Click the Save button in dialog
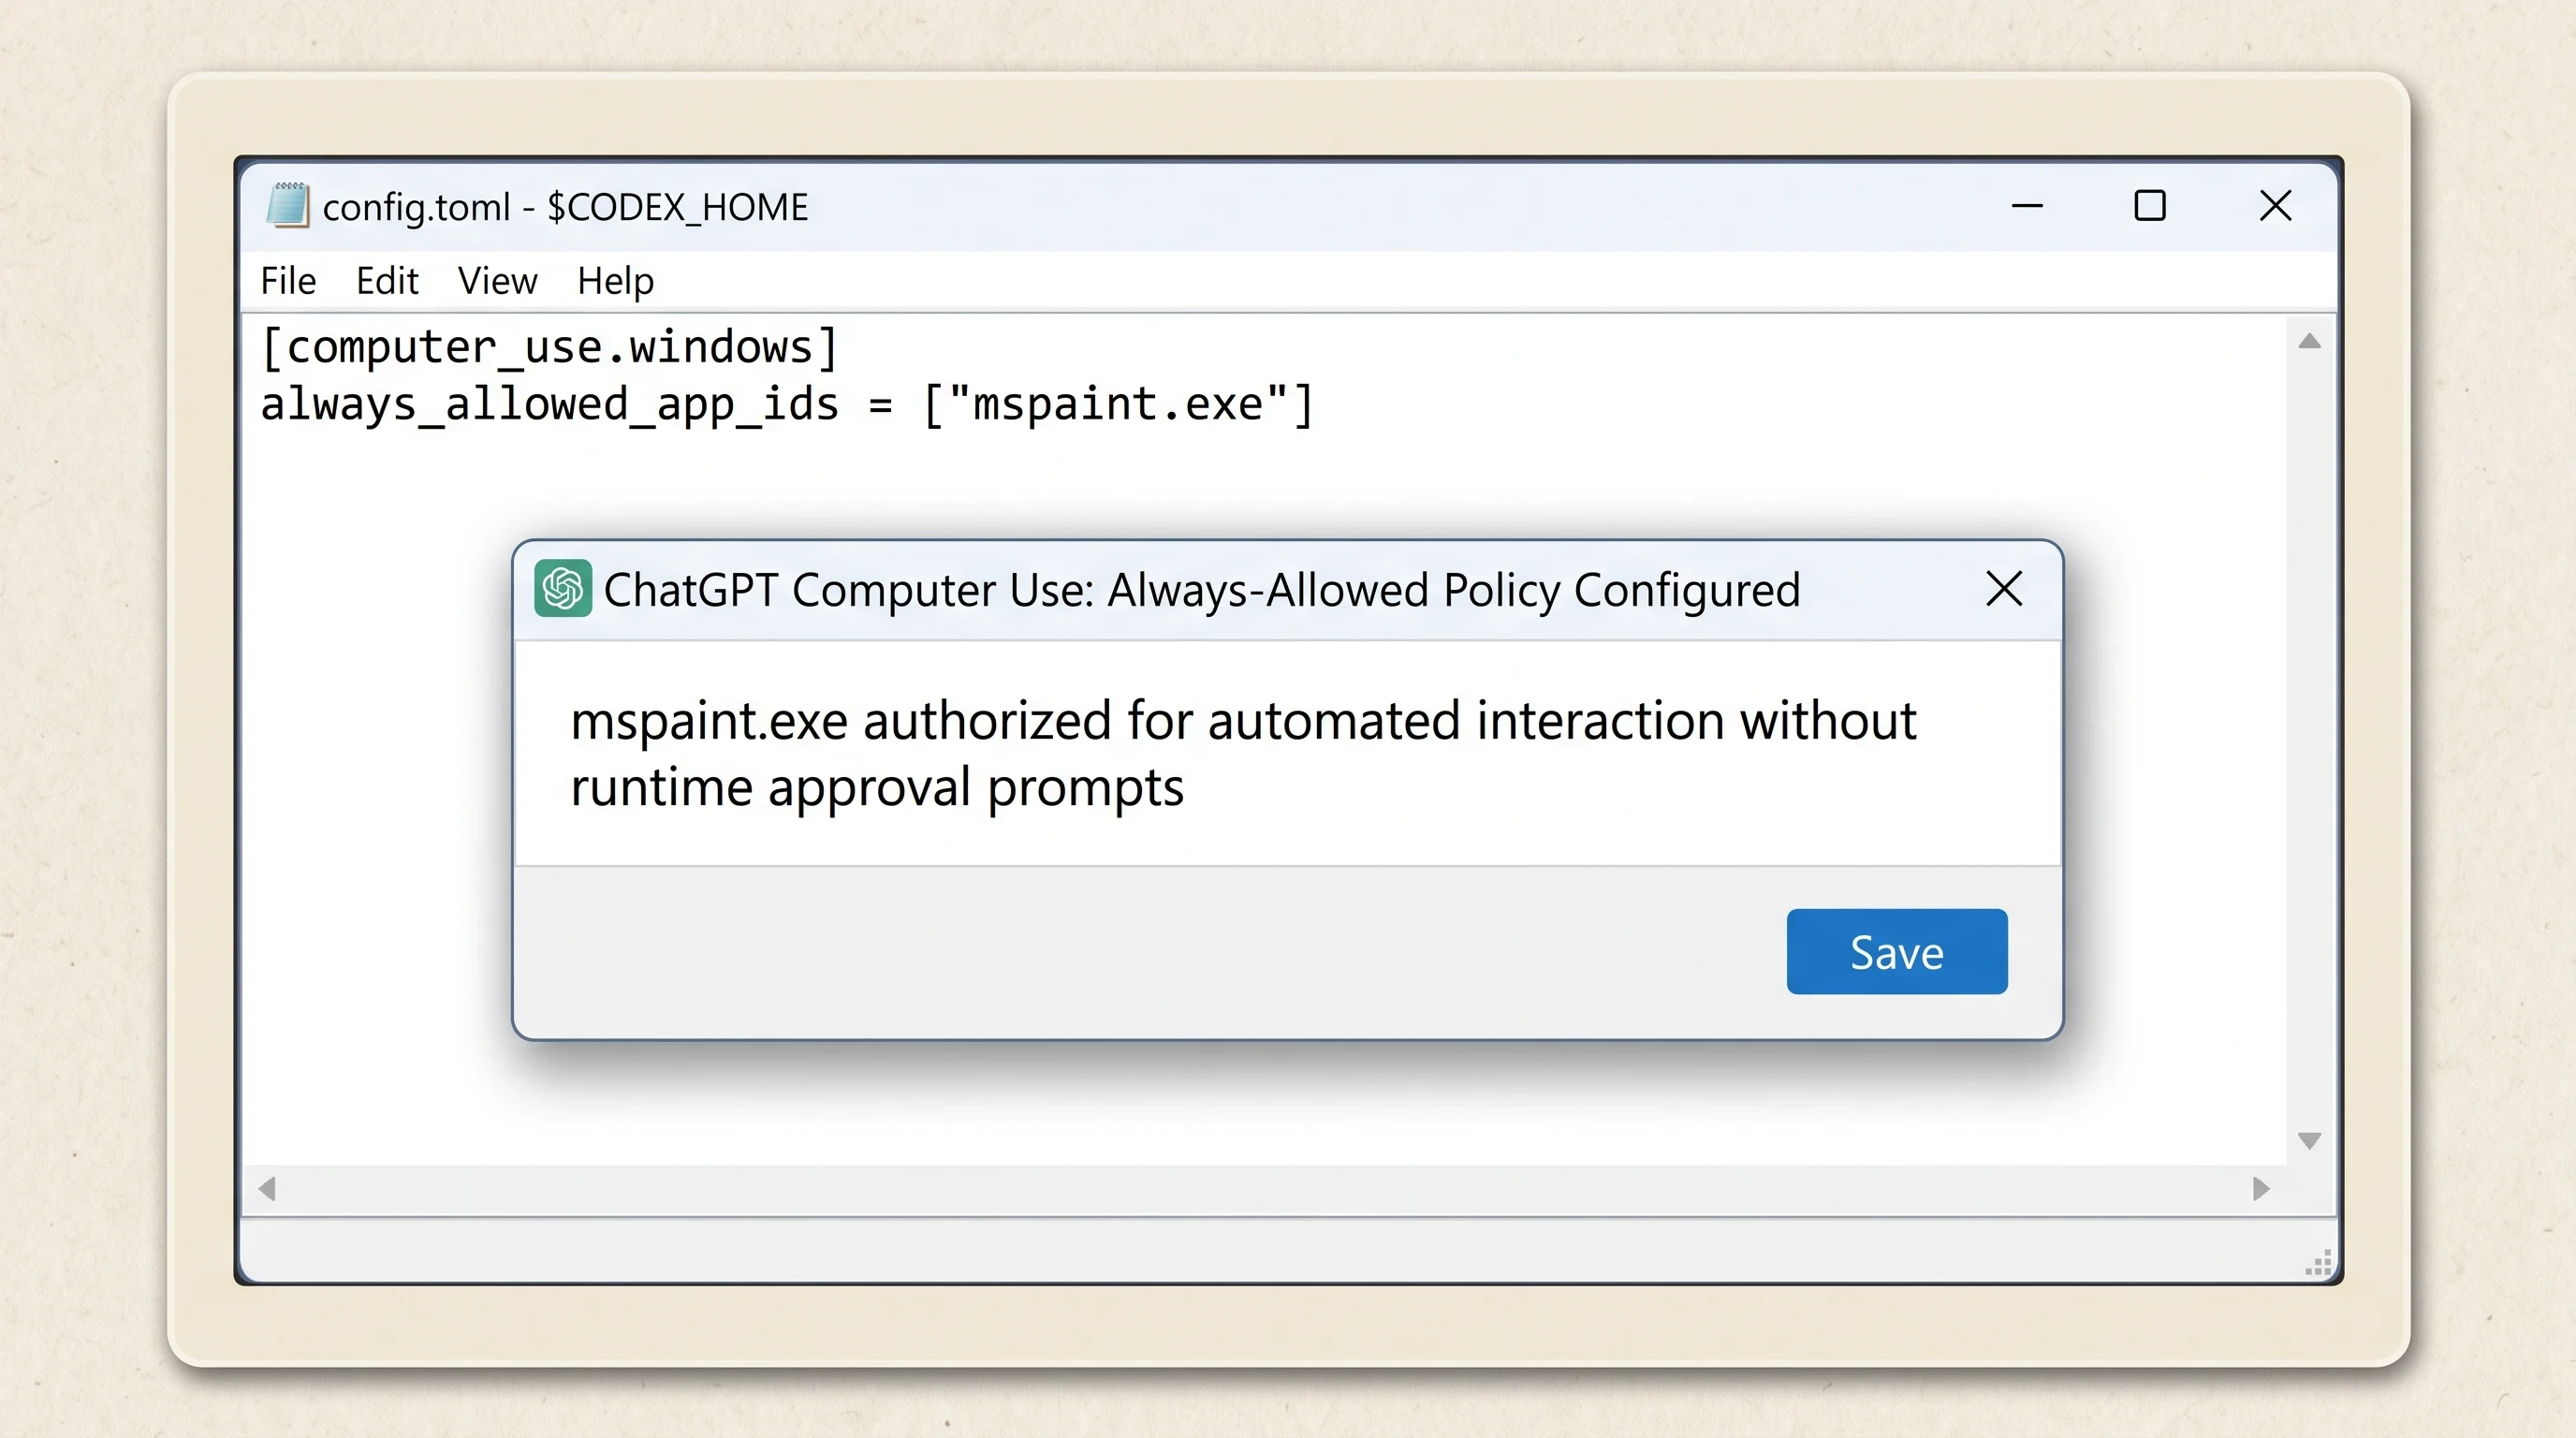 1896,951
